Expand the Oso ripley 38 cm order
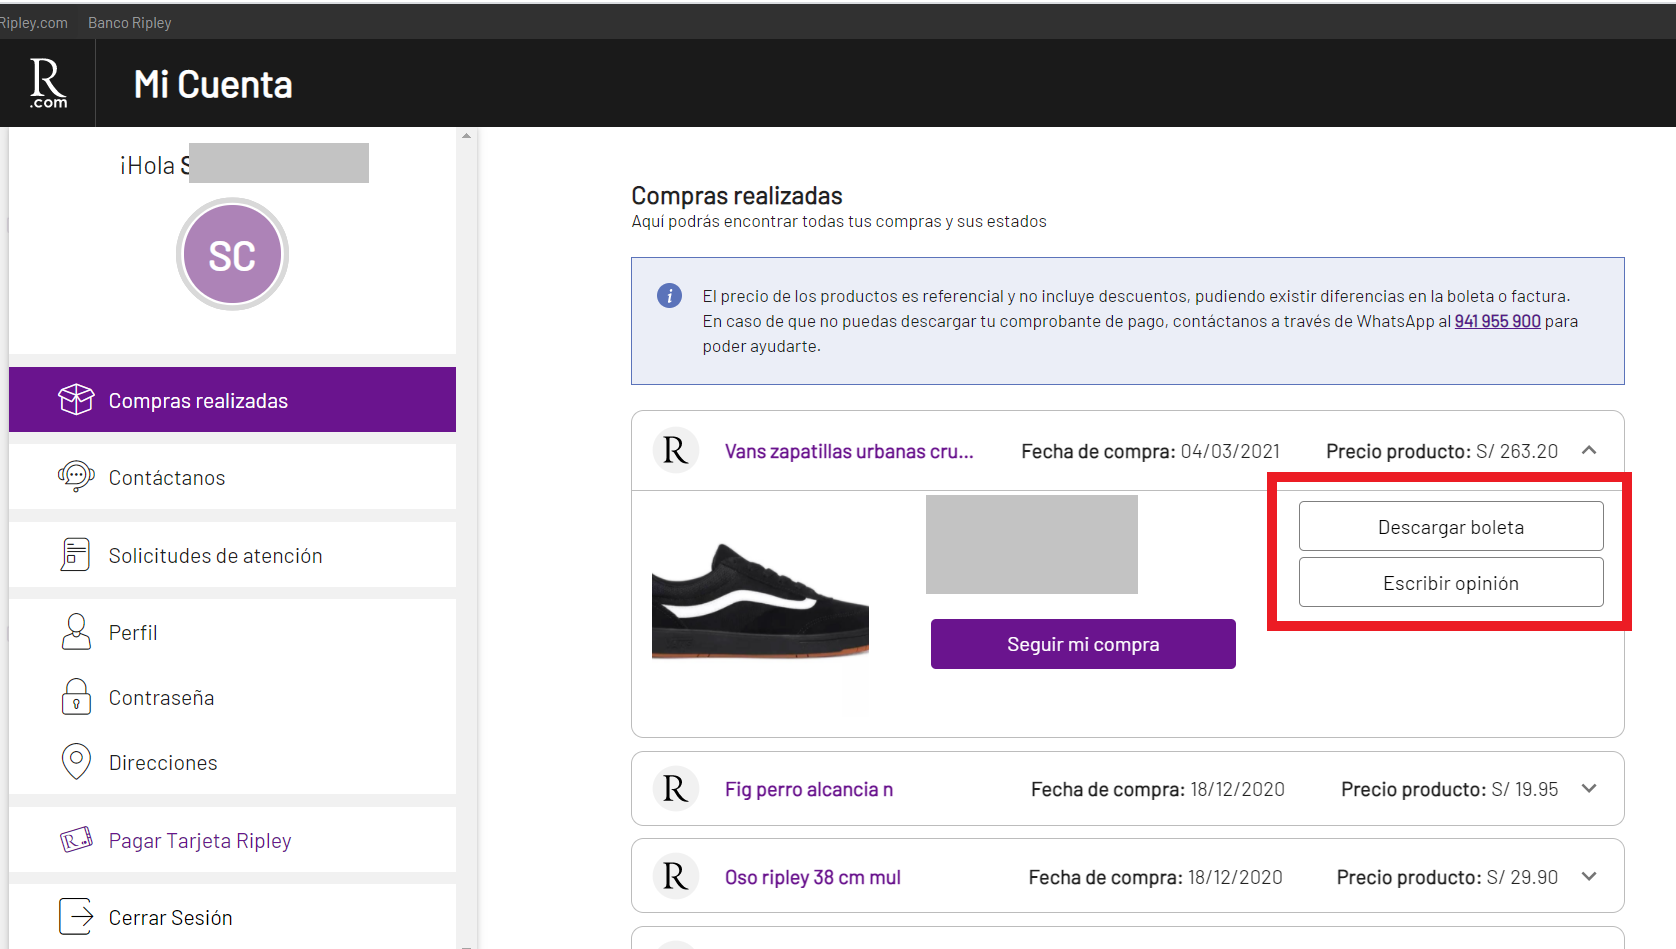Screen dimensions: 1676x949 pyautogui.click(x=1589, y=877)
